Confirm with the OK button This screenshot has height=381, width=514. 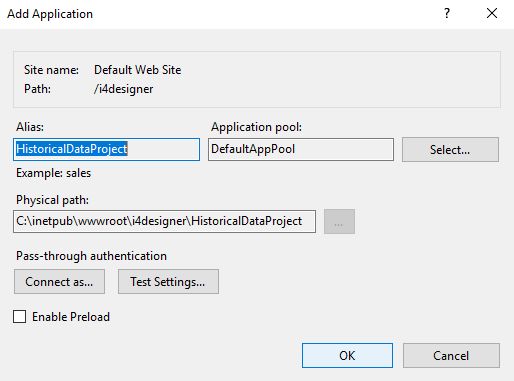tap(347, 356)
